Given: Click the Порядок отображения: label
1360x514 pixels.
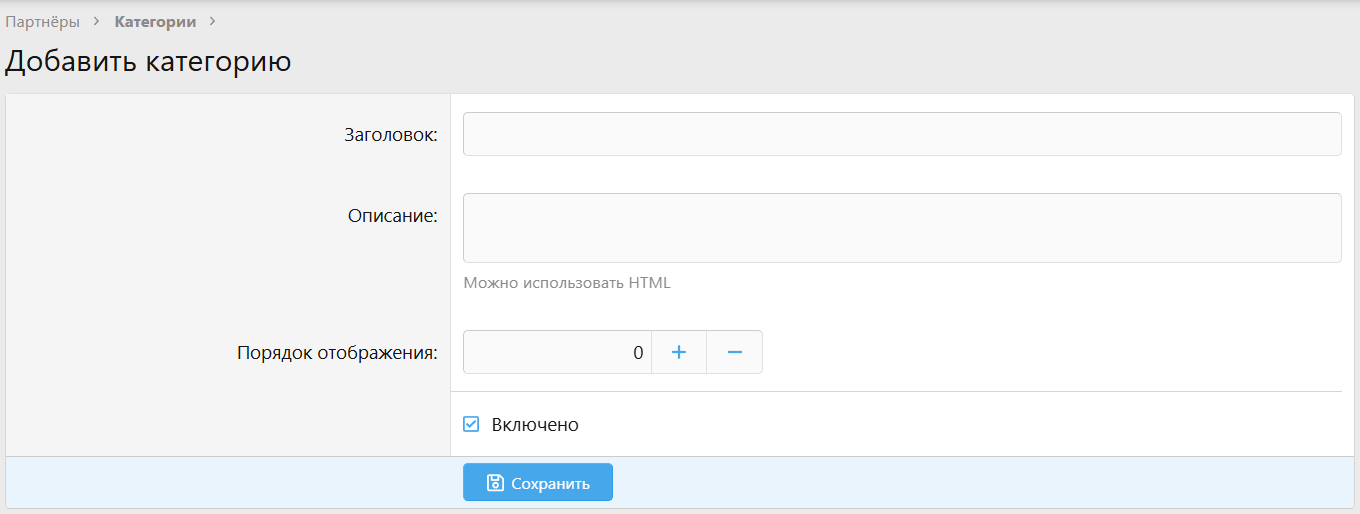Looking at the screenshot, I should 337,353.
